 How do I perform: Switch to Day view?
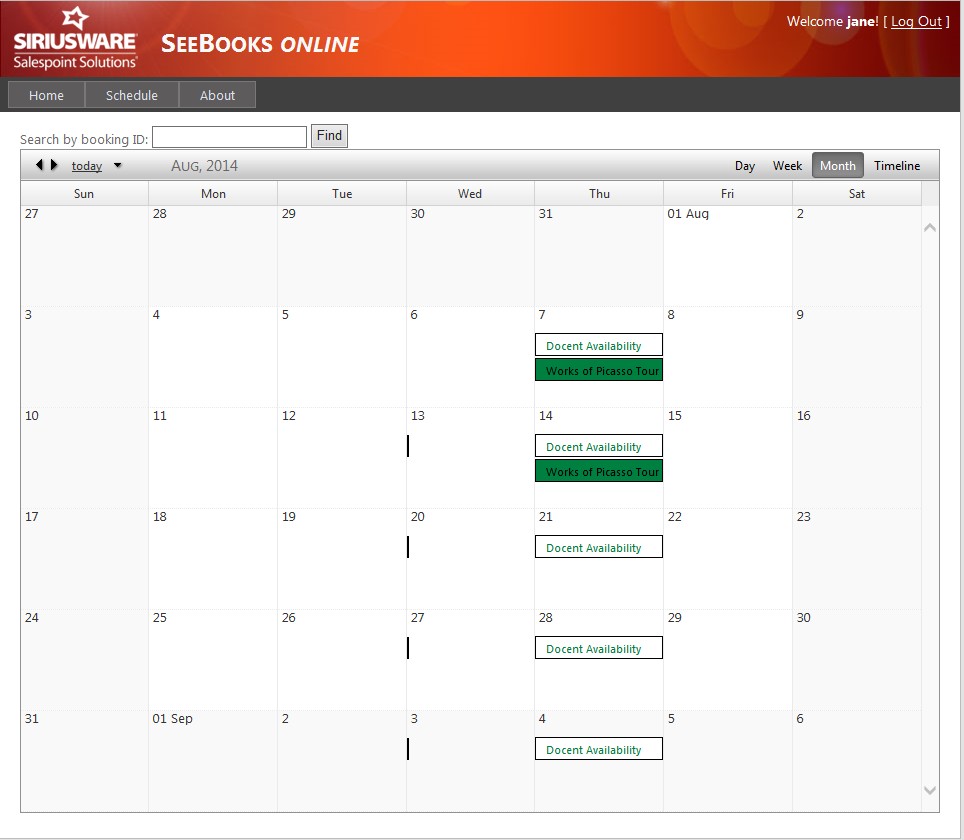click(745, 166)
